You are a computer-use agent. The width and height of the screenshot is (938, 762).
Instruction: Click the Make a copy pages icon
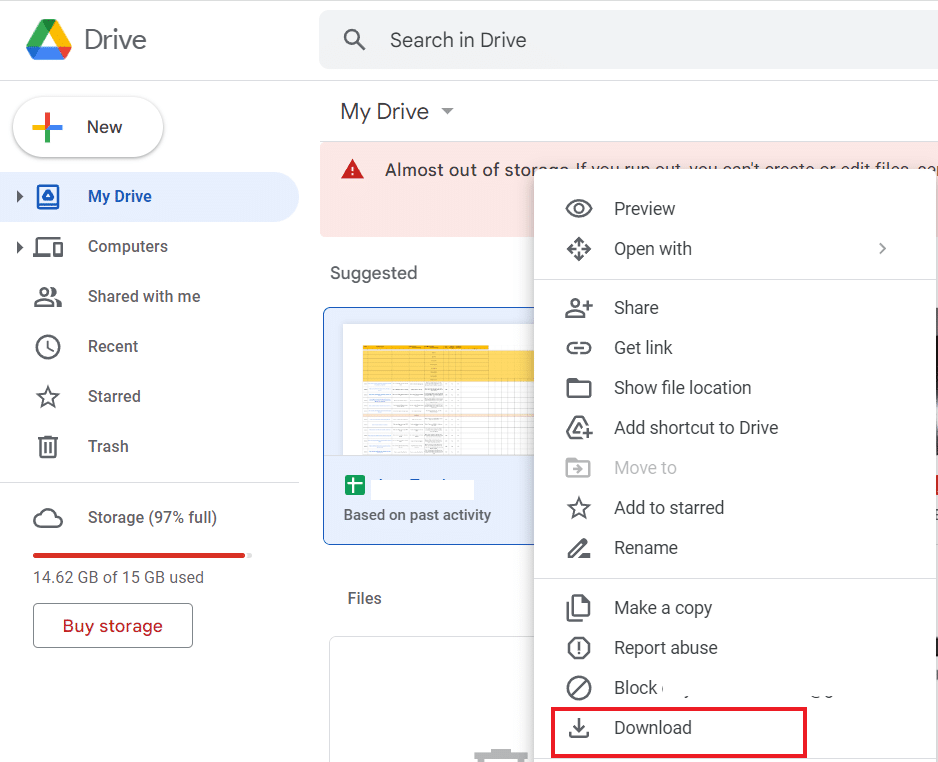click(578, 608)
